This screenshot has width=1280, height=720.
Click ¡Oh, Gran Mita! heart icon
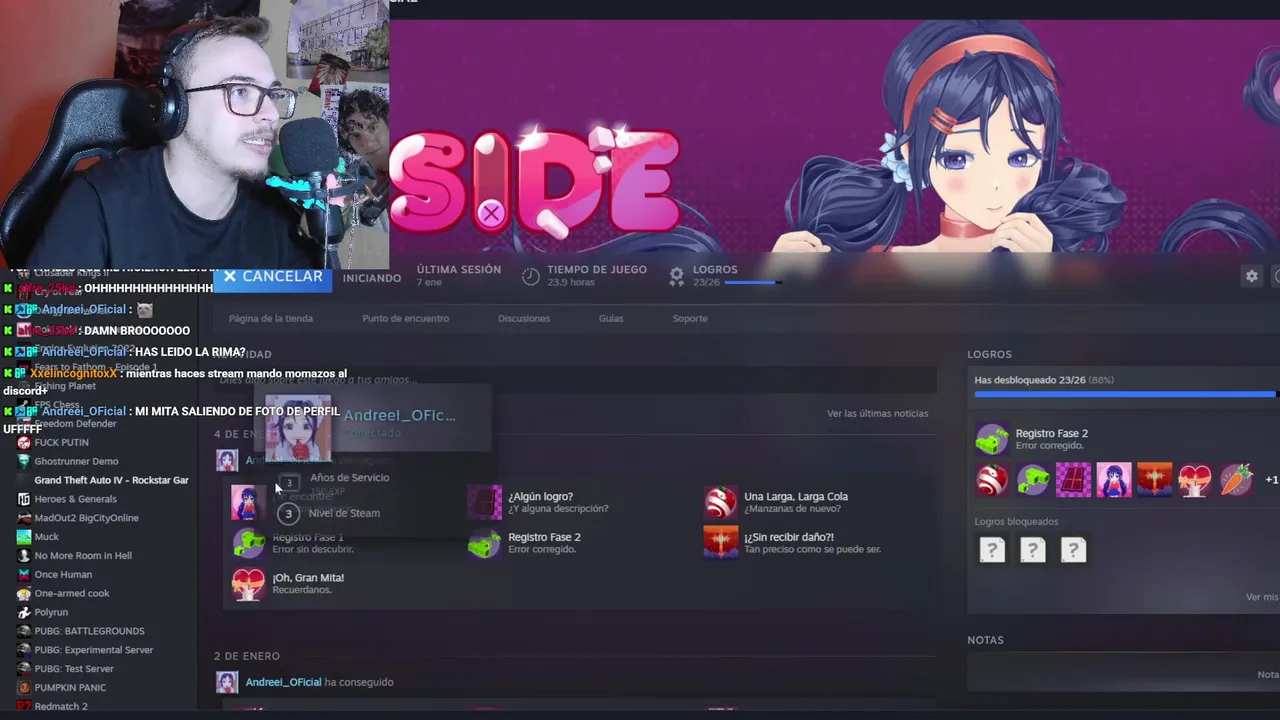248,583
